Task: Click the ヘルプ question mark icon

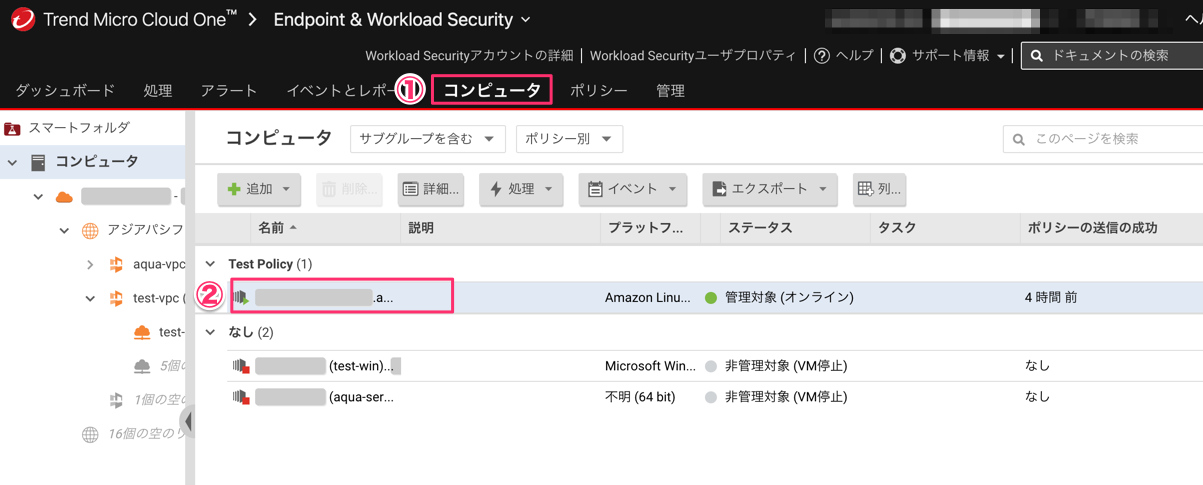Action: click(822, 56)
